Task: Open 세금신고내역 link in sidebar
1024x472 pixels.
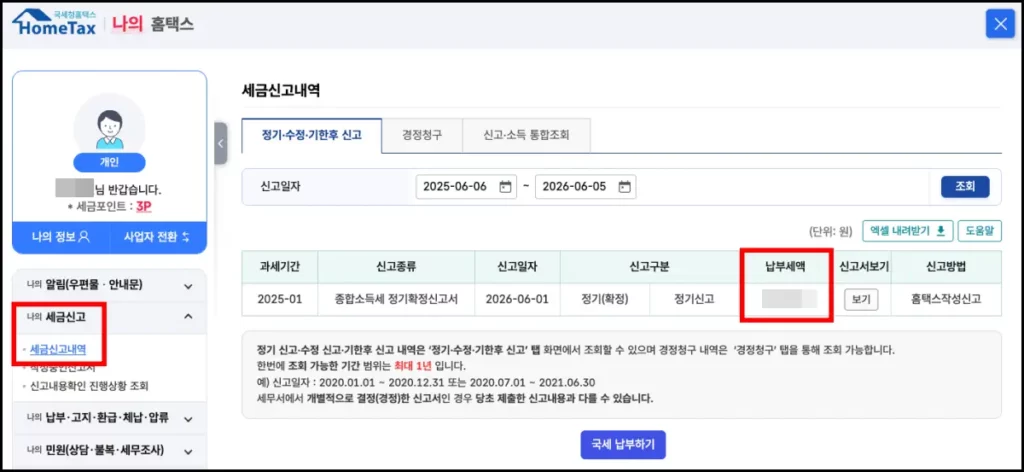Action: pyautogui.click(x=57, y=349)
